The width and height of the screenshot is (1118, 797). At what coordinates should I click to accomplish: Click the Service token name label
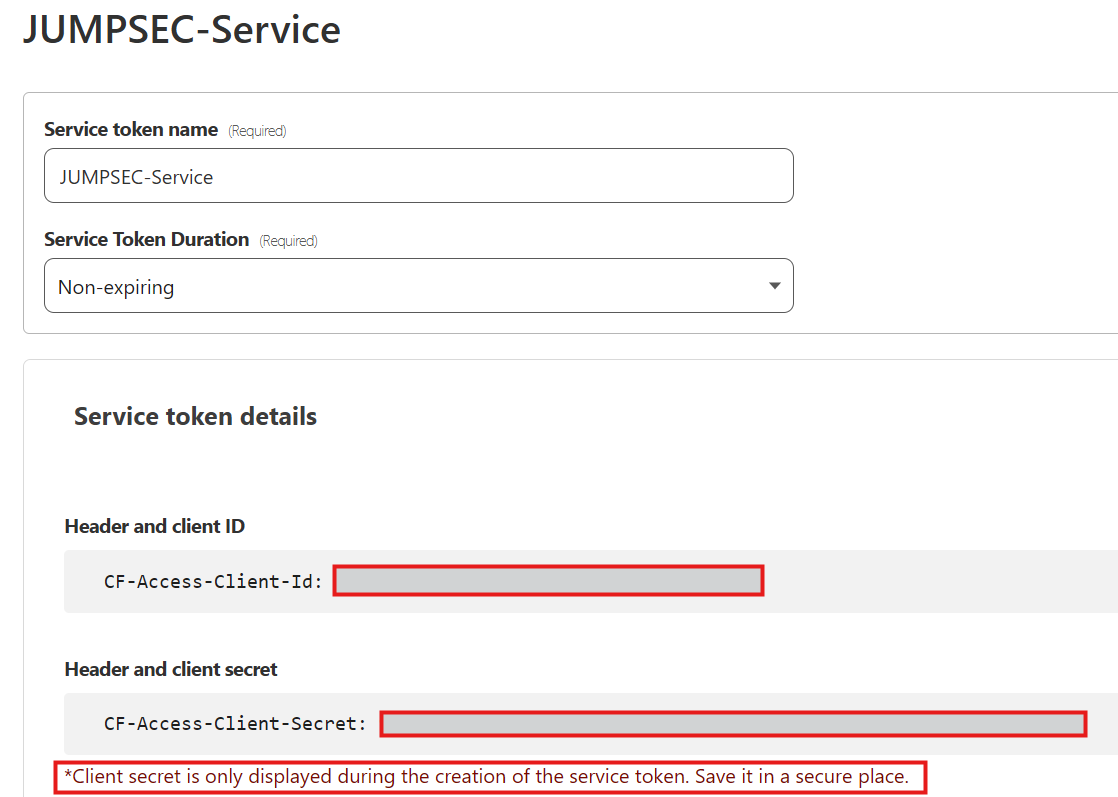131,129
